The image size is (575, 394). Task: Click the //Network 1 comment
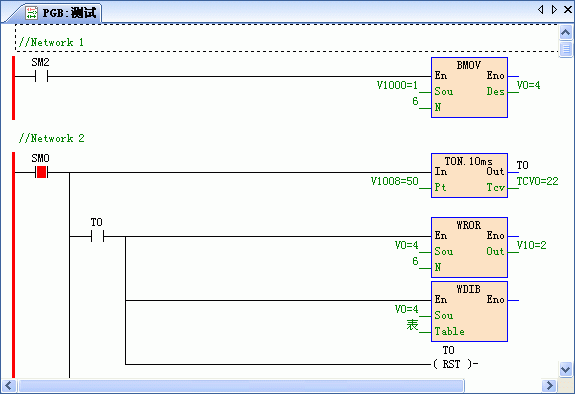[51, 43]
